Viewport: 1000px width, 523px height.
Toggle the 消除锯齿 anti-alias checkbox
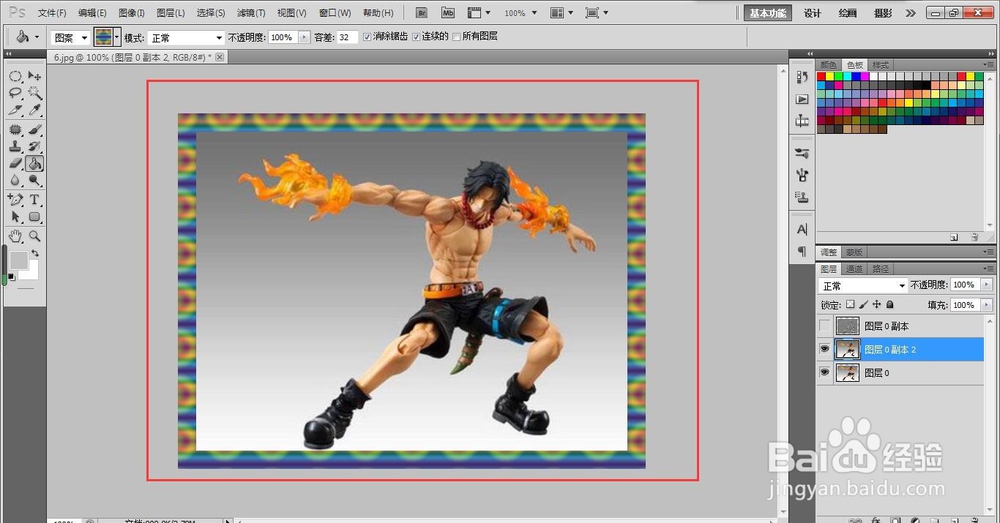pos(367,37)
